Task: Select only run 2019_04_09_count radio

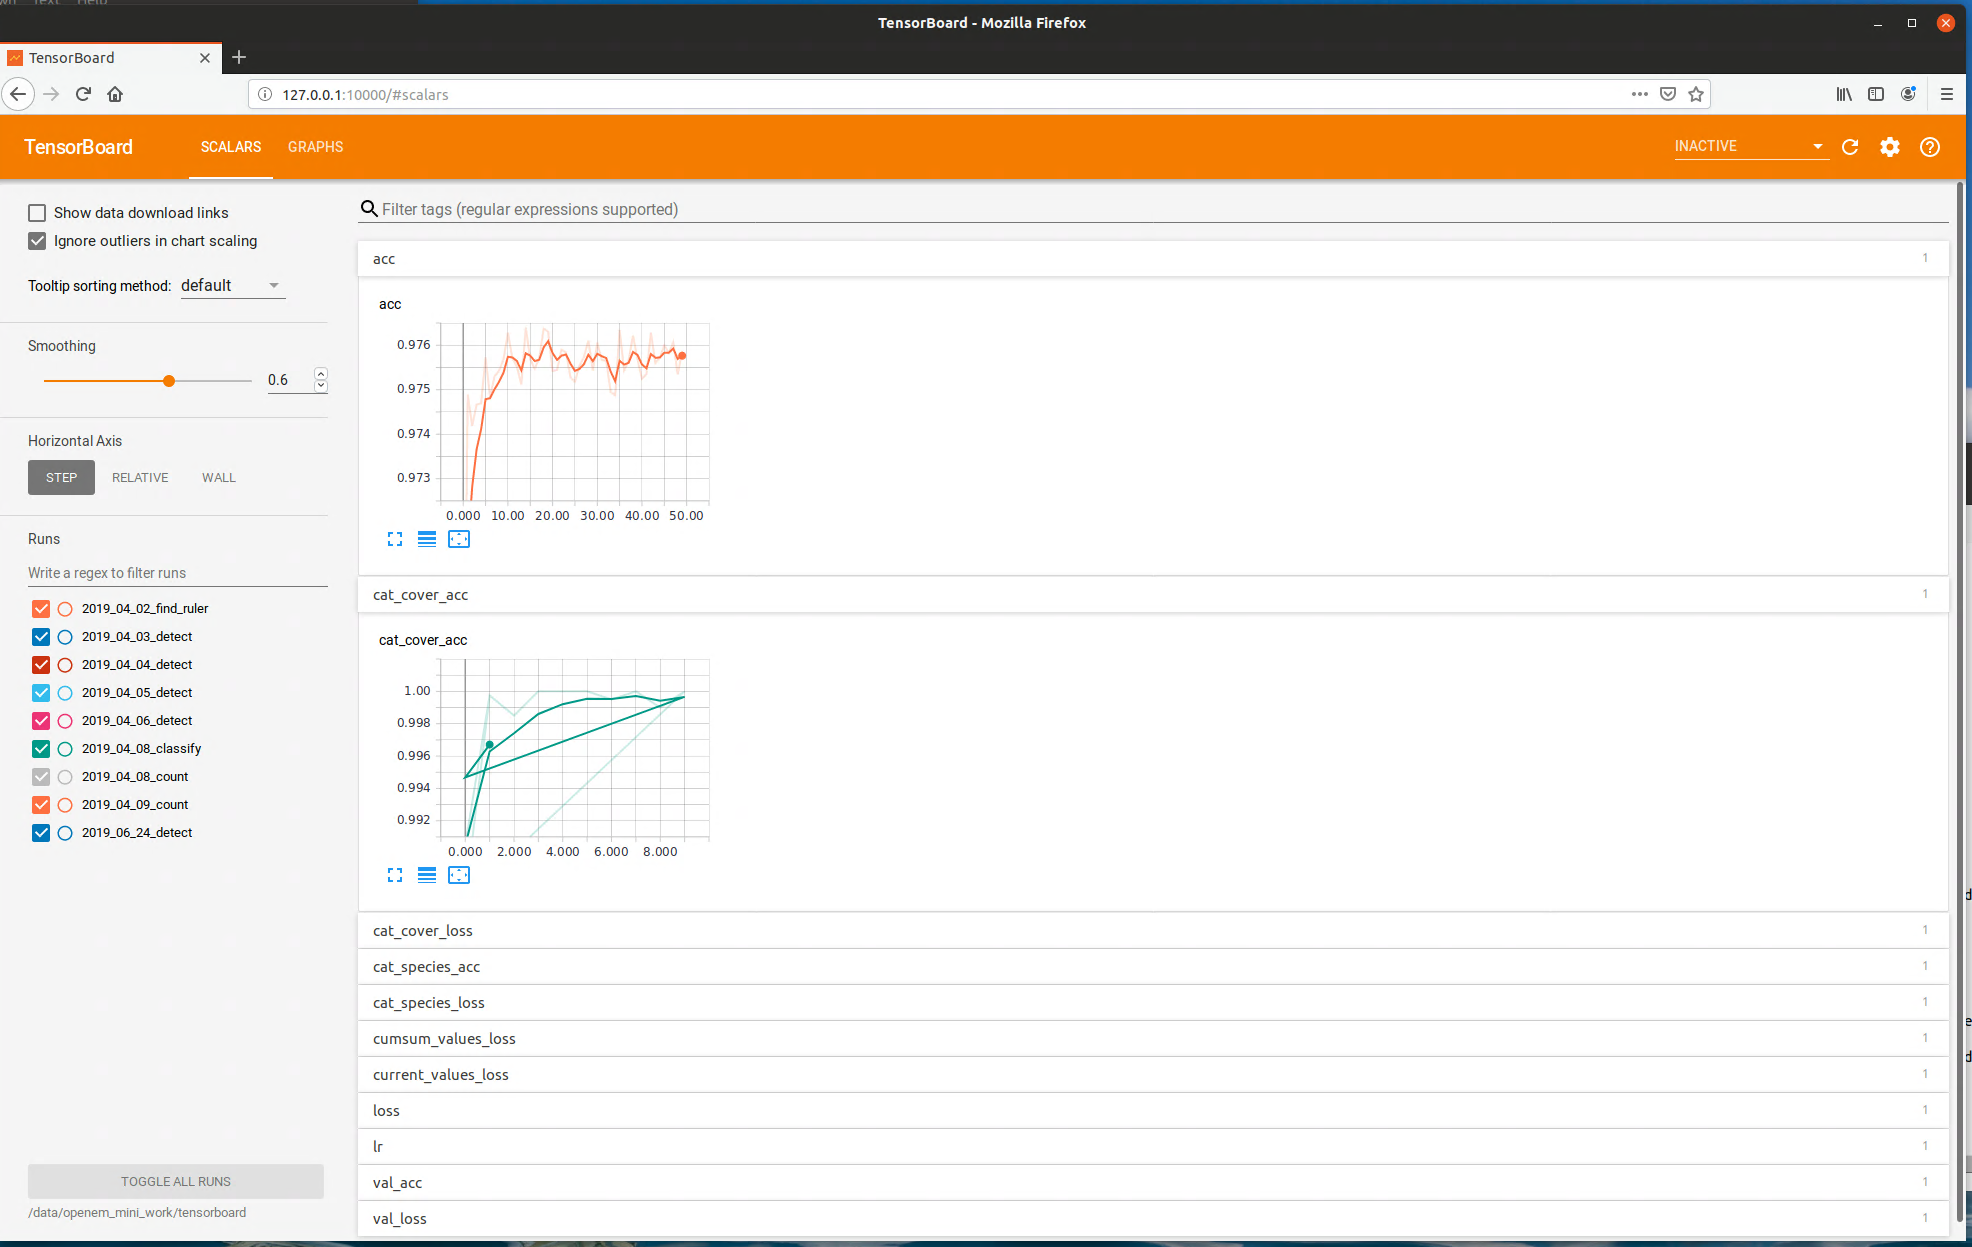Action: tap(65, 805)
